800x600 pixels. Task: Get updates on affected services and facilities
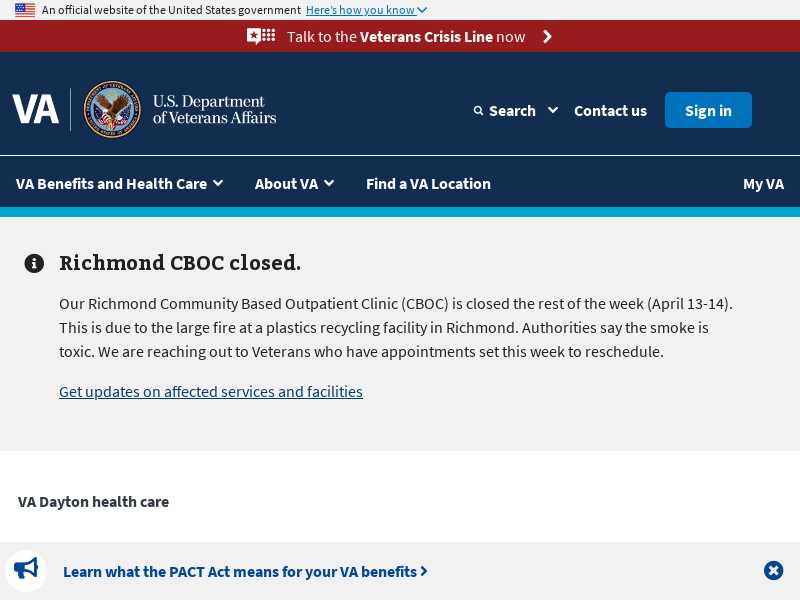click(211, 392)
